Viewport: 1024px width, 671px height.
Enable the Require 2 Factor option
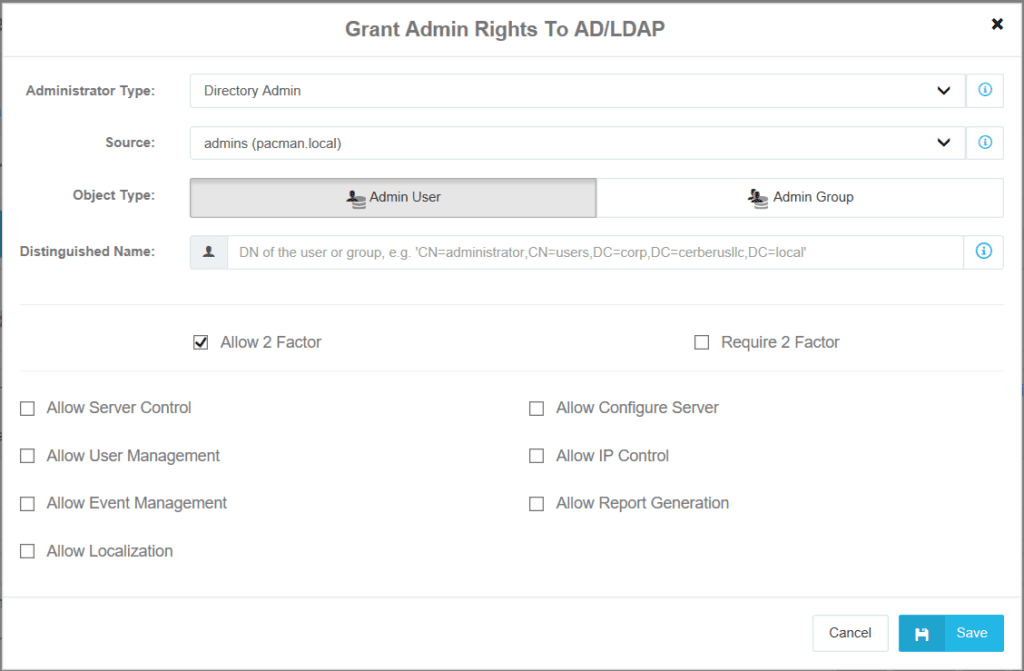coord(702,343)
